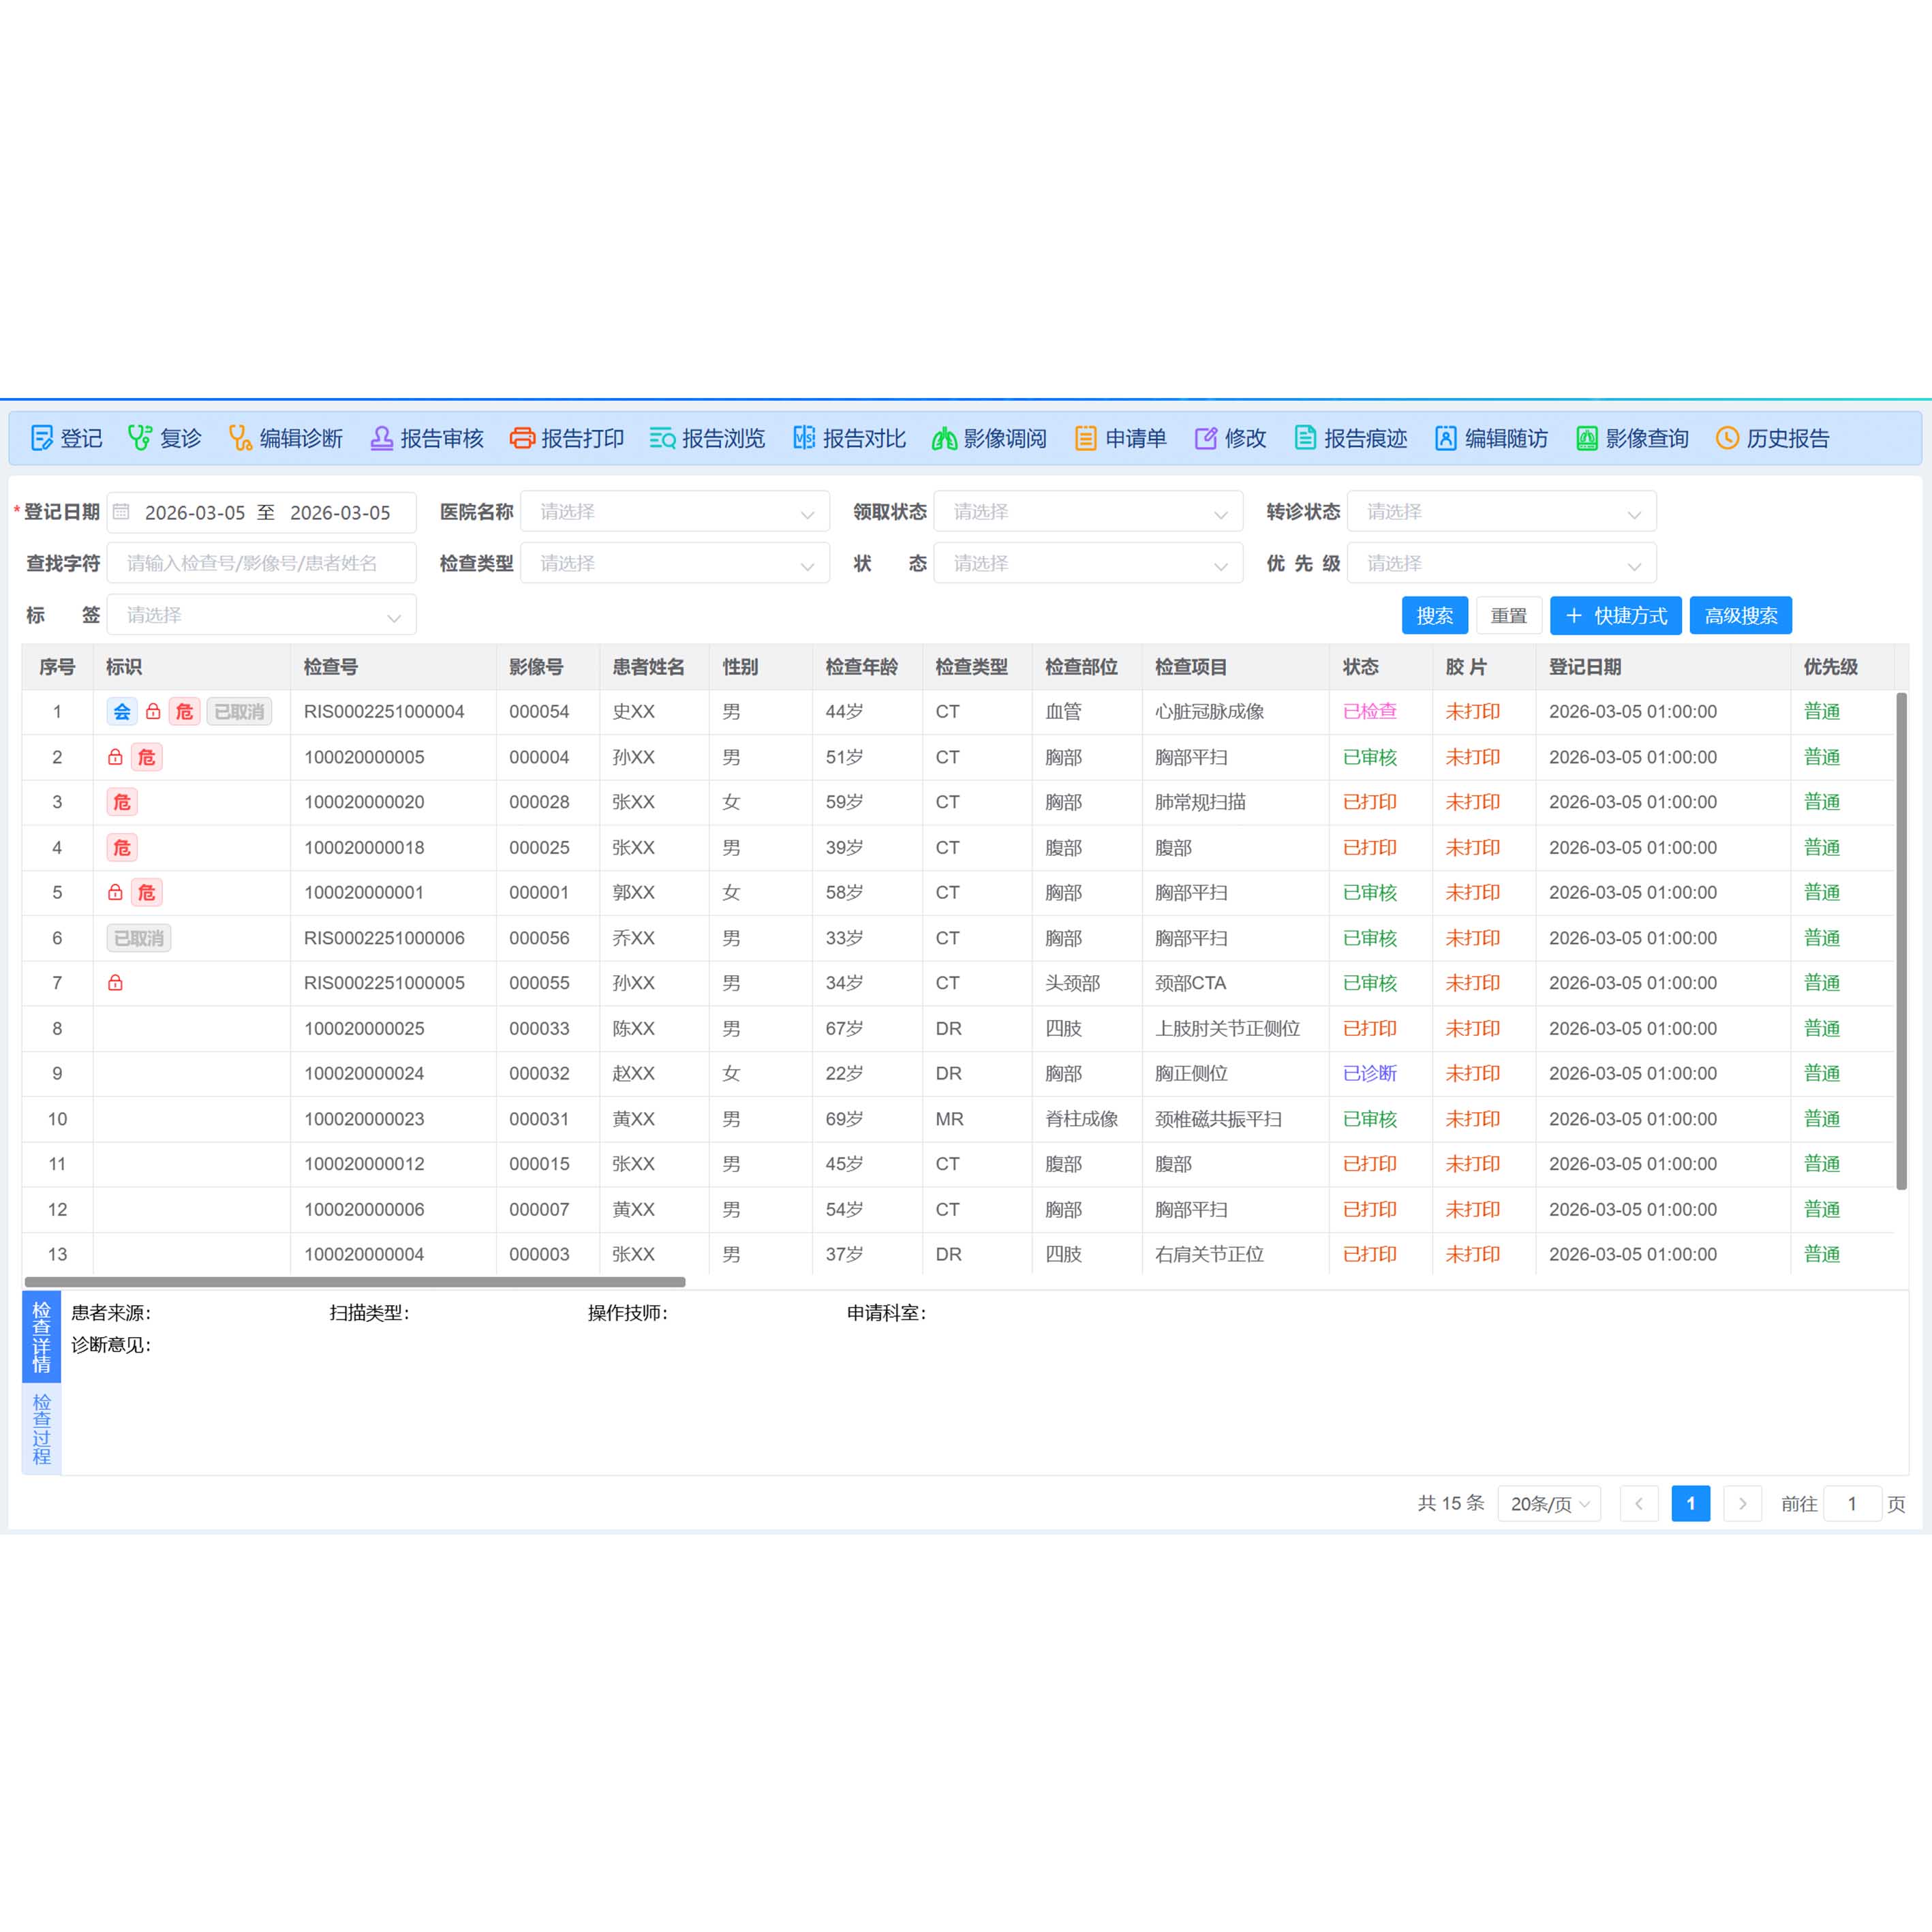The width and height of the screenshot is (1932, 1932).
Task: Open the 检查类型 dropdown
Action: [675, 564]
